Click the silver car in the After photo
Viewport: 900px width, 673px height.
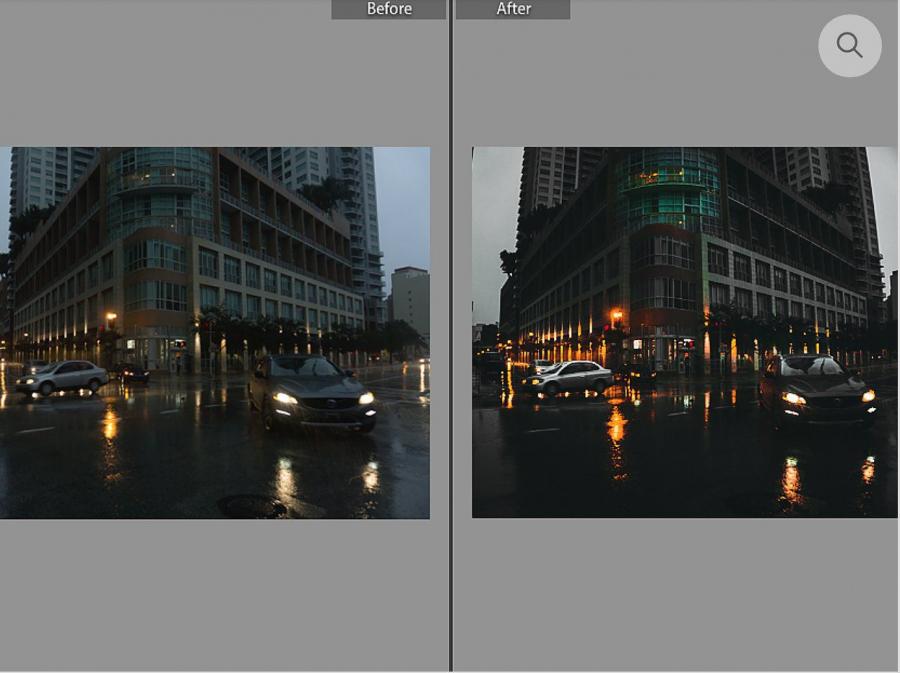[568, 377]
